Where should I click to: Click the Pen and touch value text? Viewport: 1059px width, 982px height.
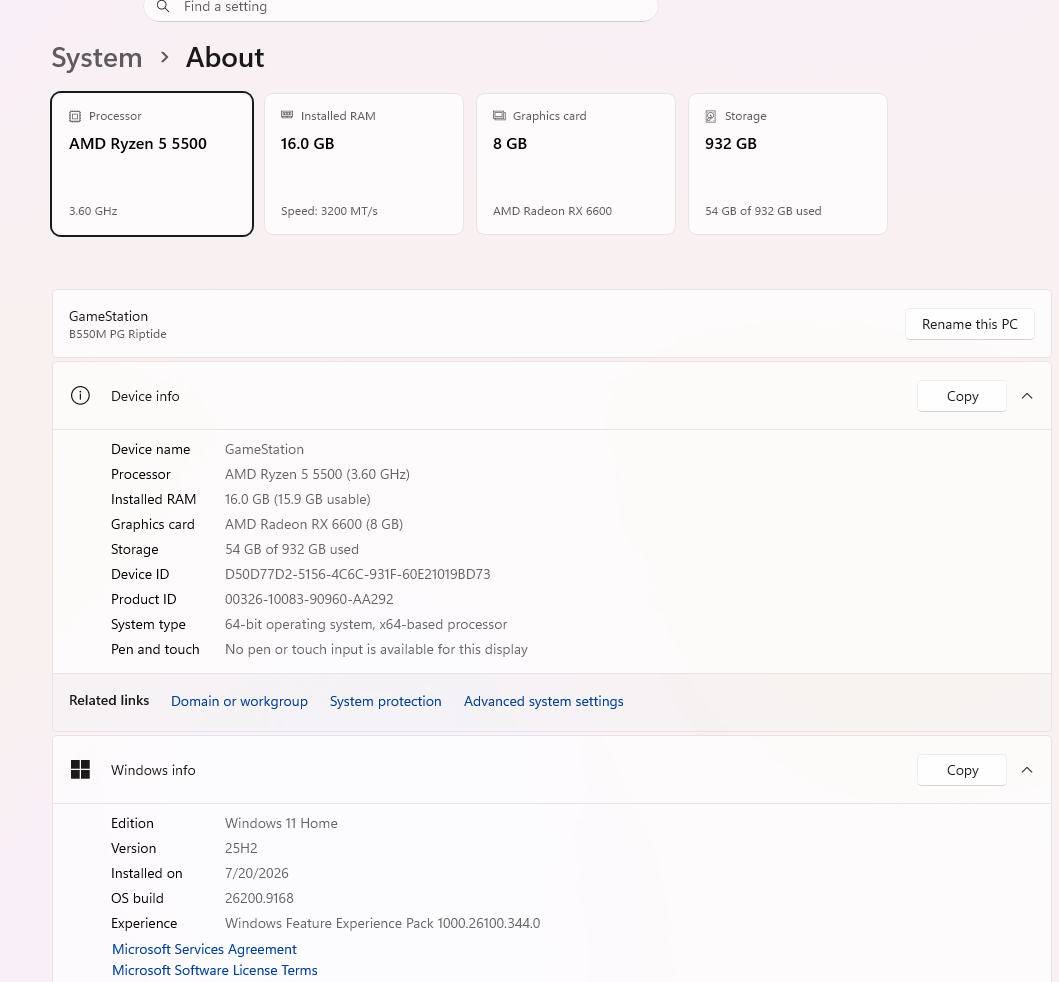376,649
